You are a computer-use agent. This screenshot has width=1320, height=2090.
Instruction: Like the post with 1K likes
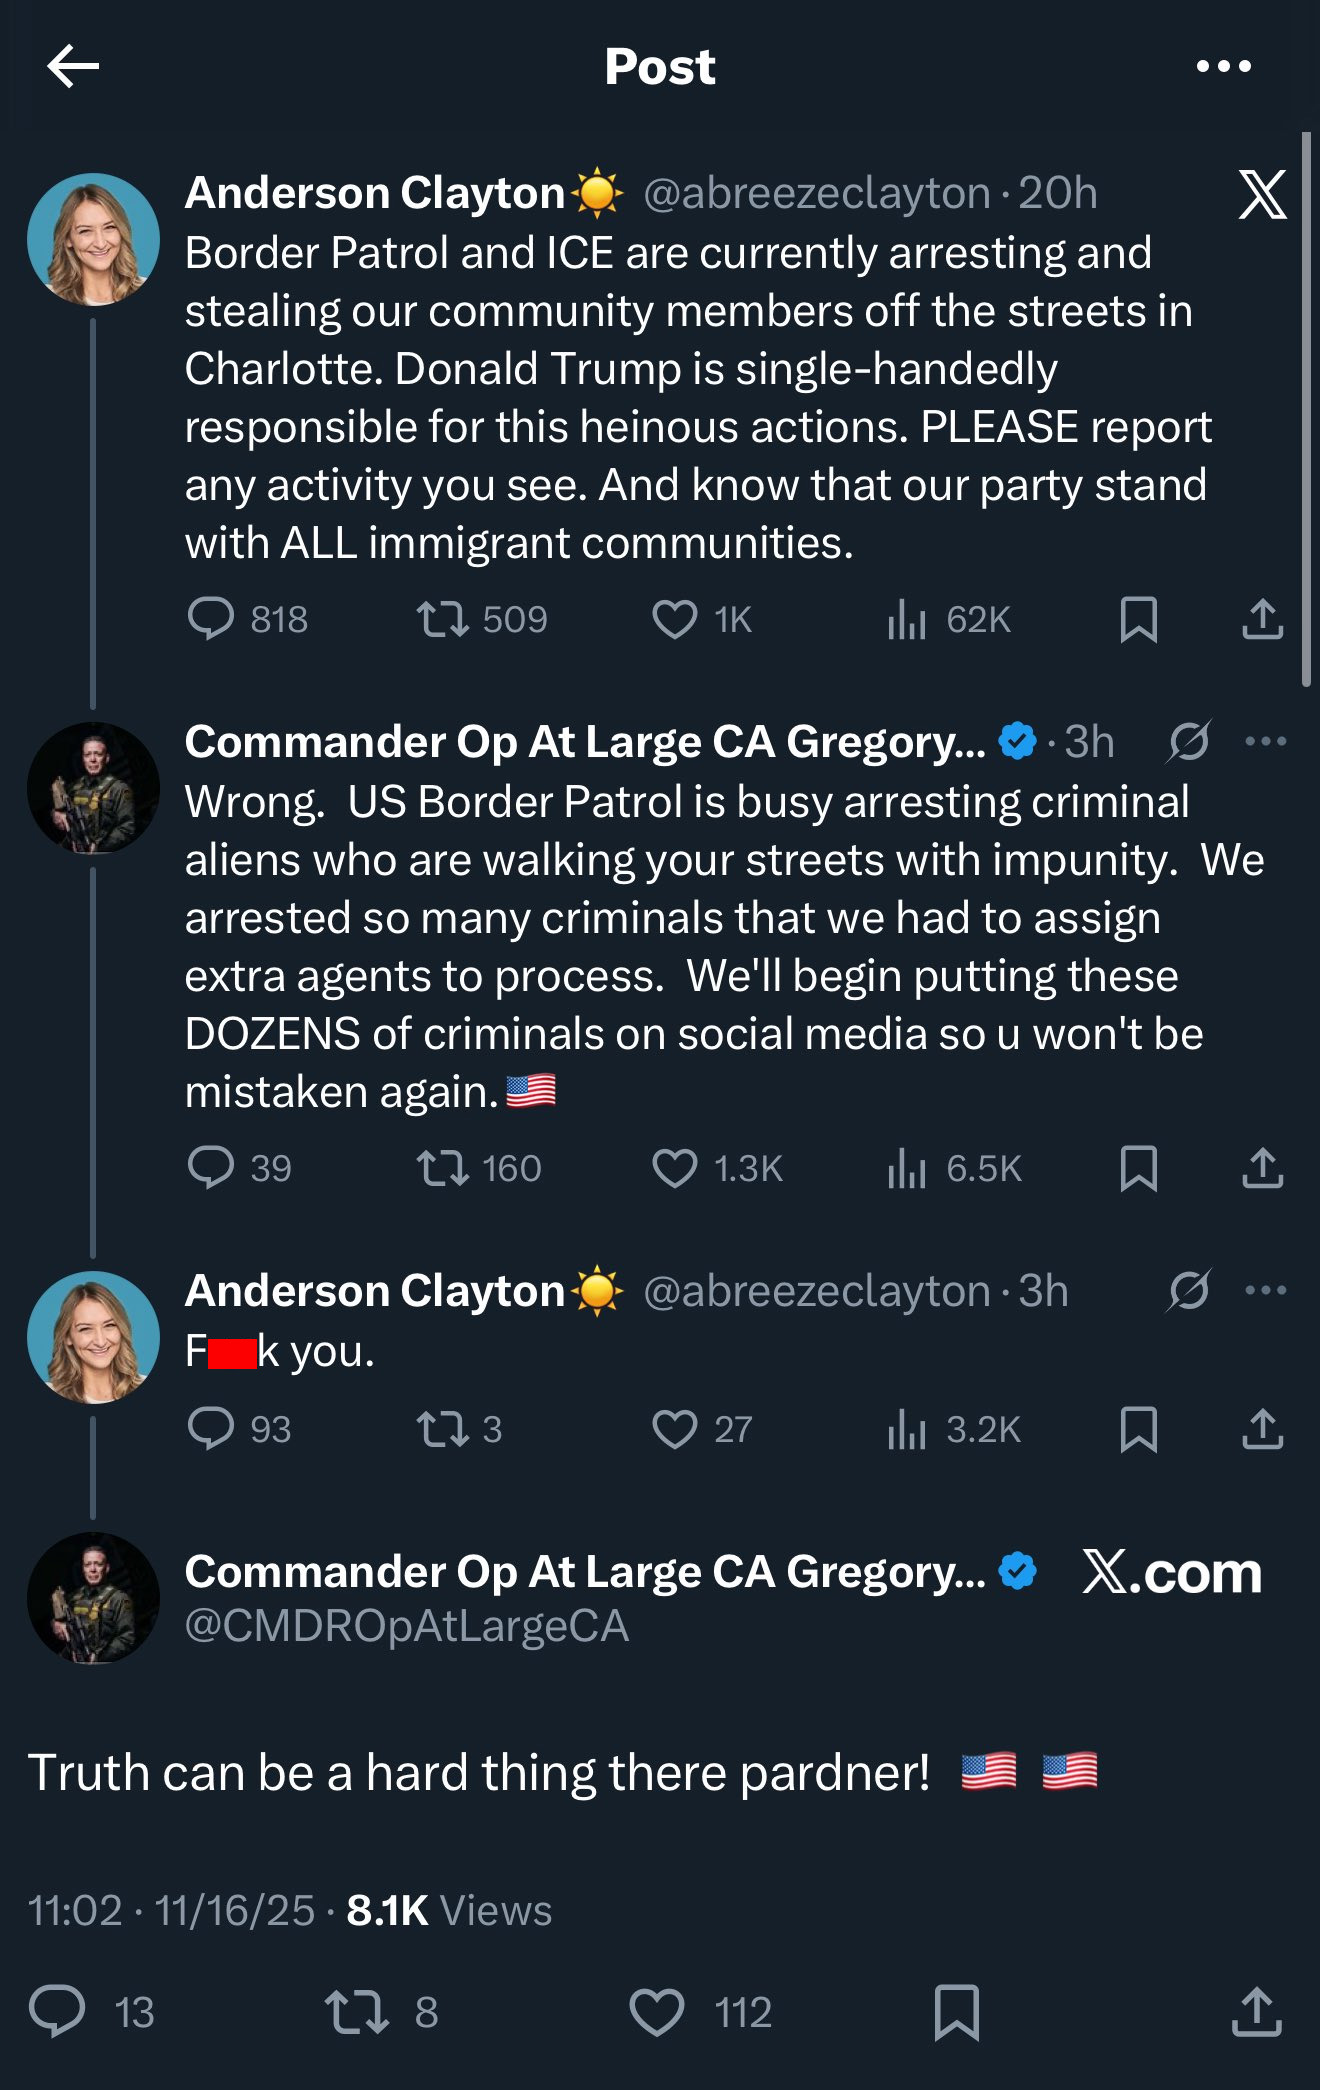(675, 619)
